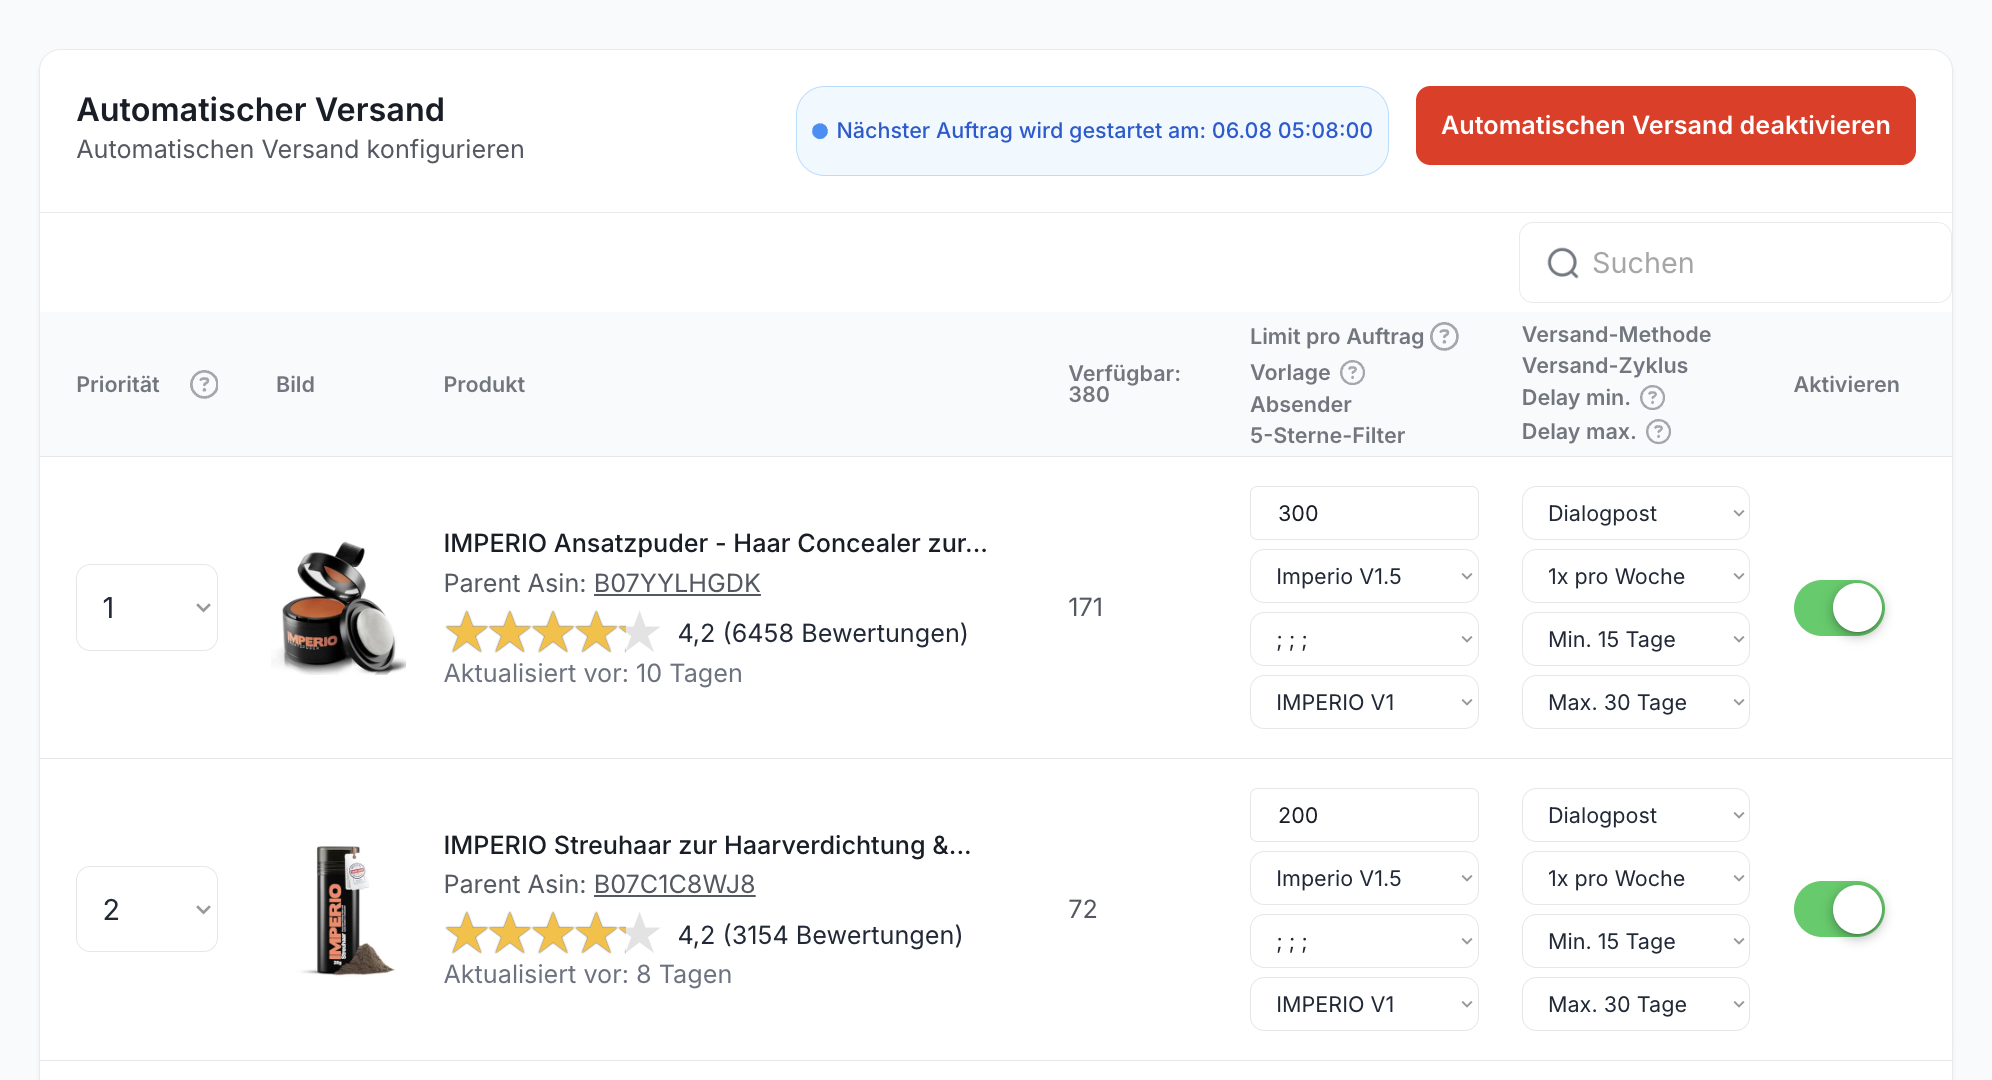Open 1x pro Woche dropdown for Streuhaar
This screenshot has width=1992, height=1080.
[1636, 878]
